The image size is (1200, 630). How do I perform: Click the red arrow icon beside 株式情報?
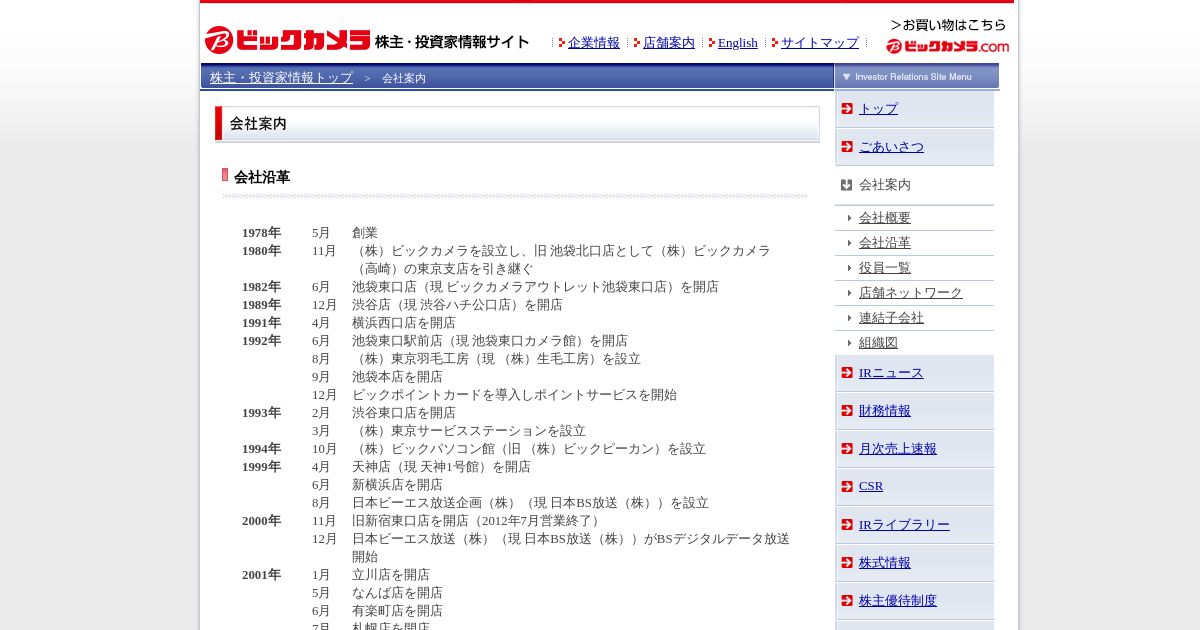(x=847, y=563)
